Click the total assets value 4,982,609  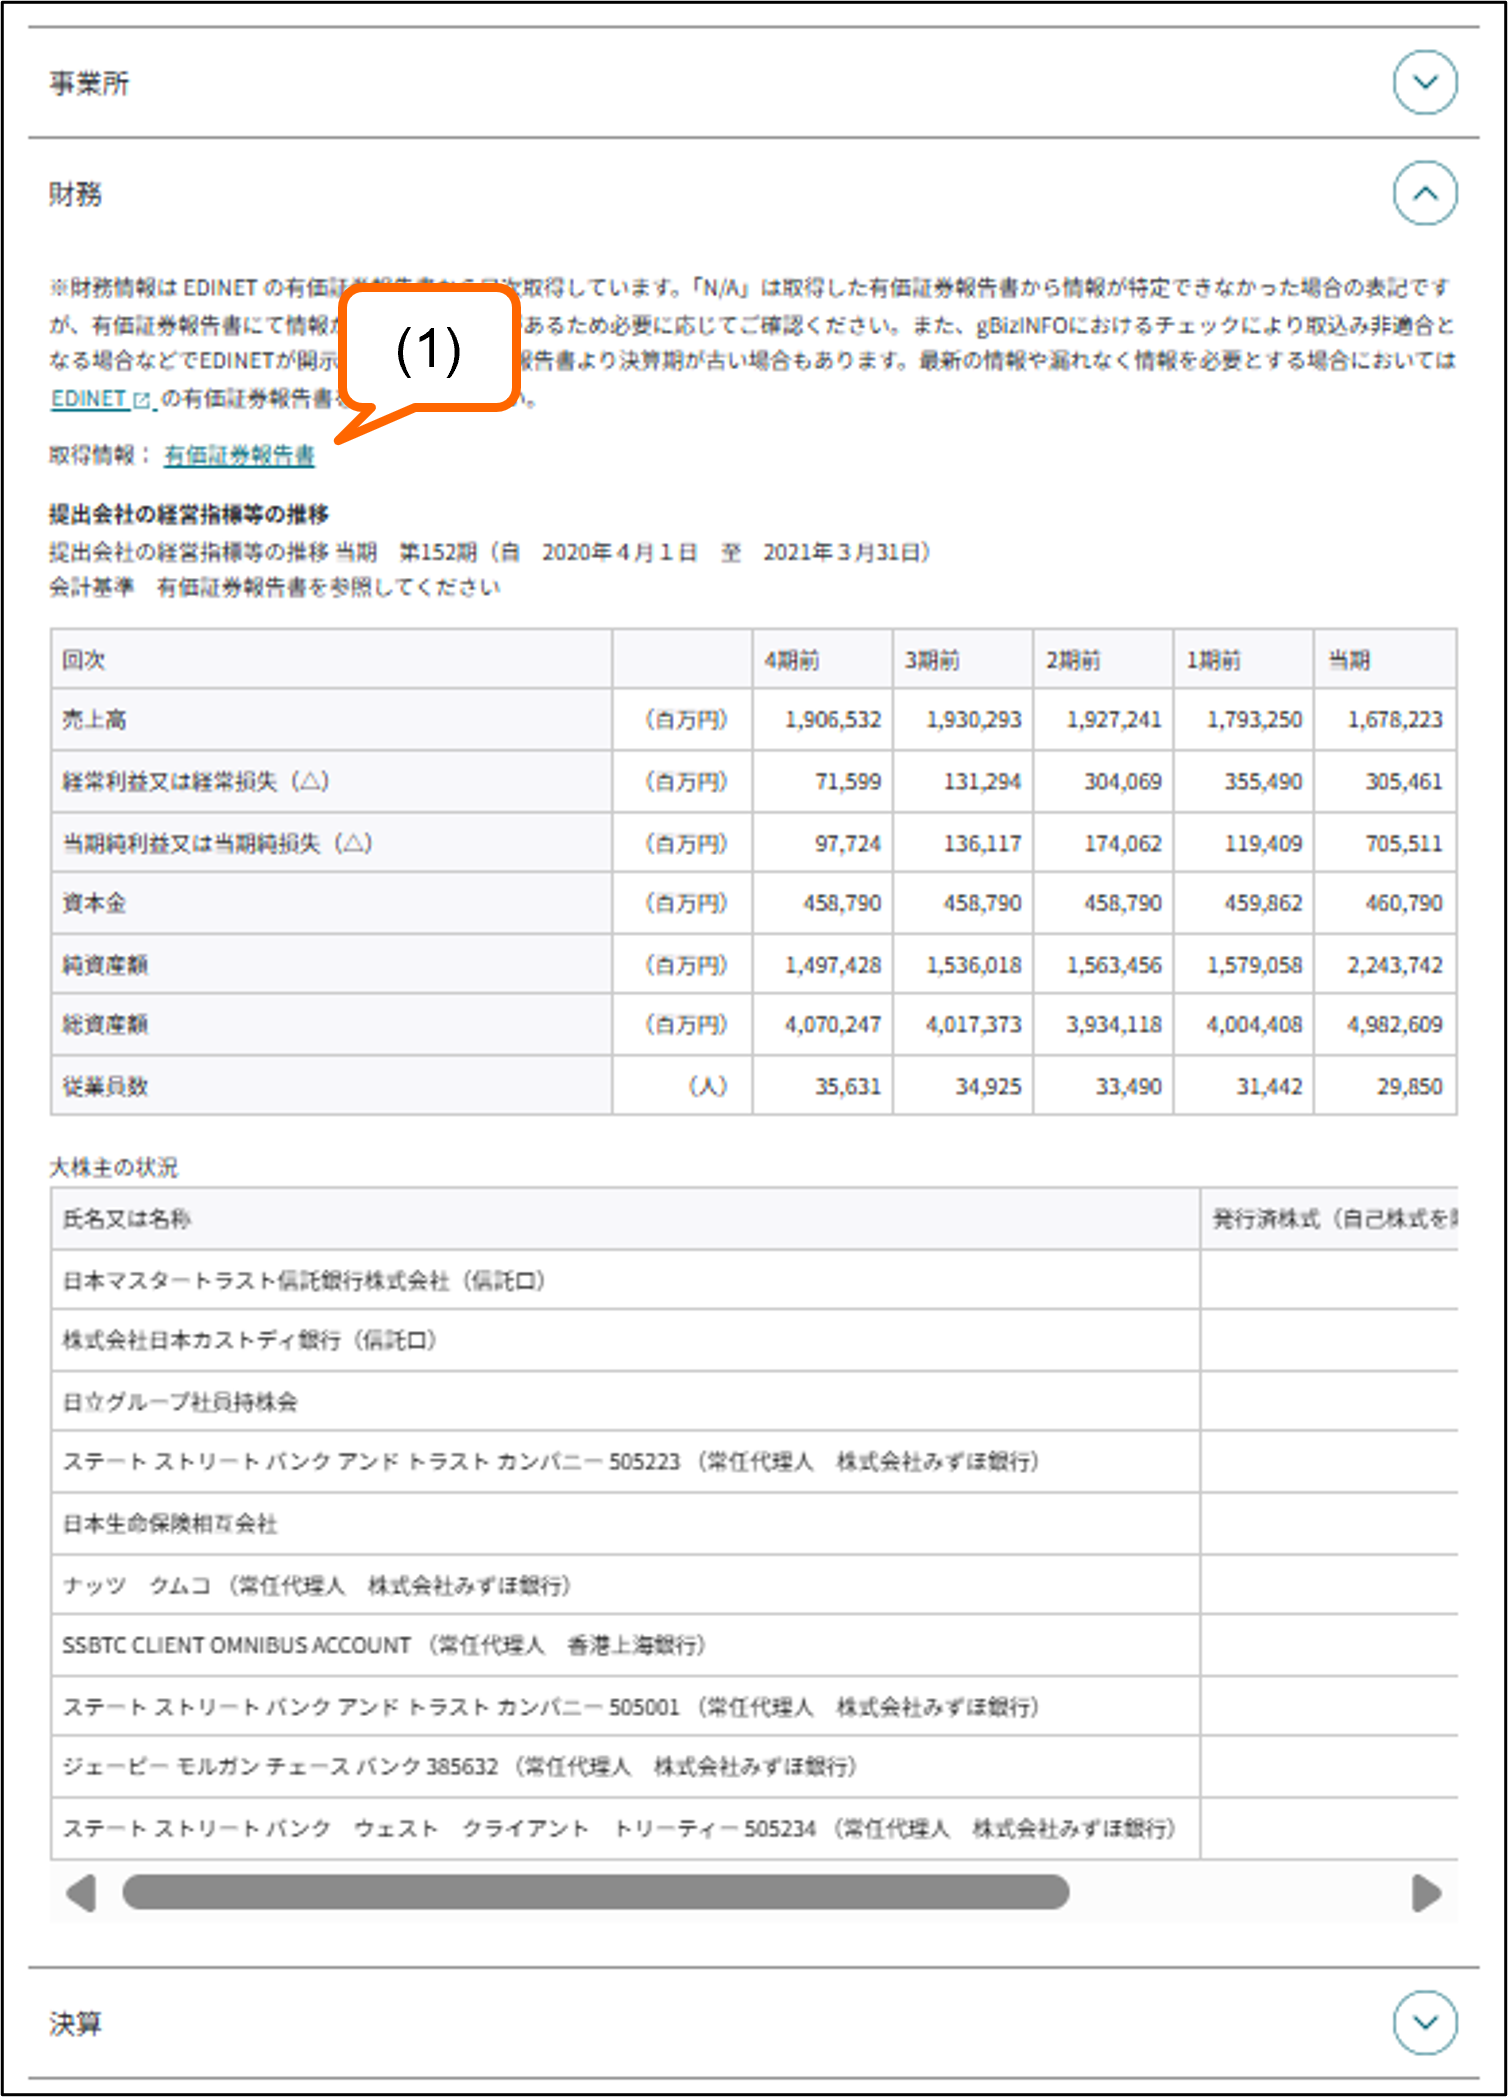[1395, 1025]
